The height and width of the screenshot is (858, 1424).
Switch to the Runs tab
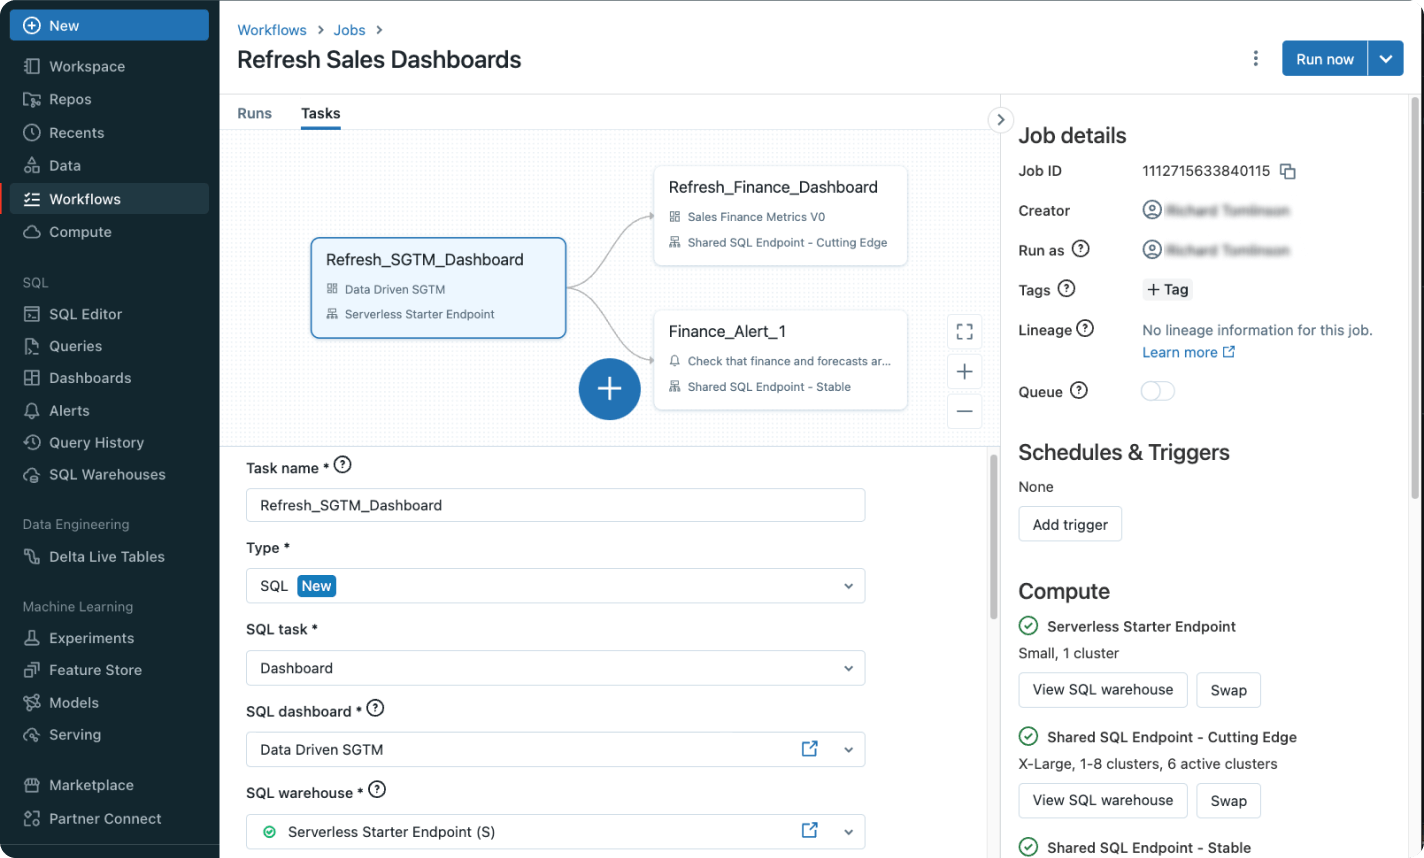coord(254,113)
